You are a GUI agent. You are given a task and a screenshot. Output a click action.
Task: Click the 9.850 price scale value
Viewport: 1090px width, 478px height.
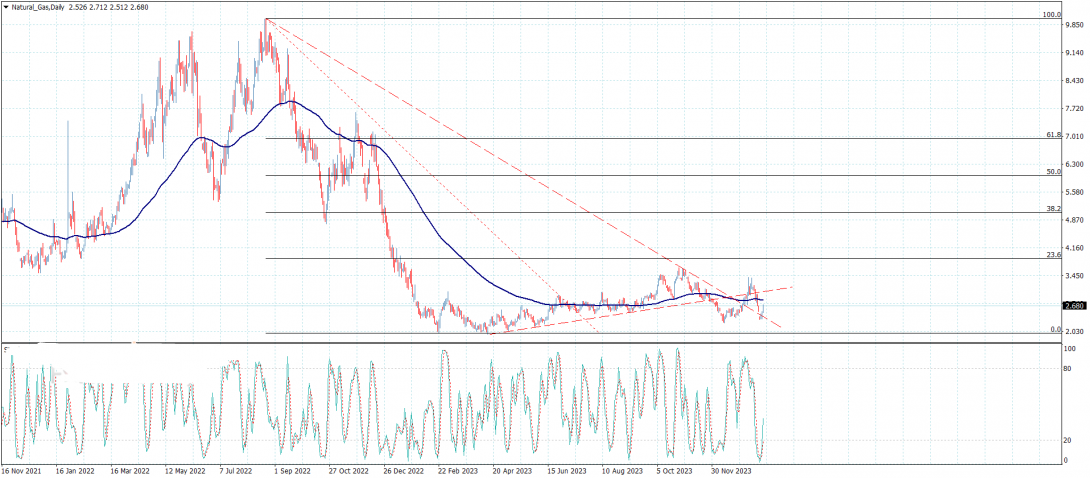pos(1074,25)
